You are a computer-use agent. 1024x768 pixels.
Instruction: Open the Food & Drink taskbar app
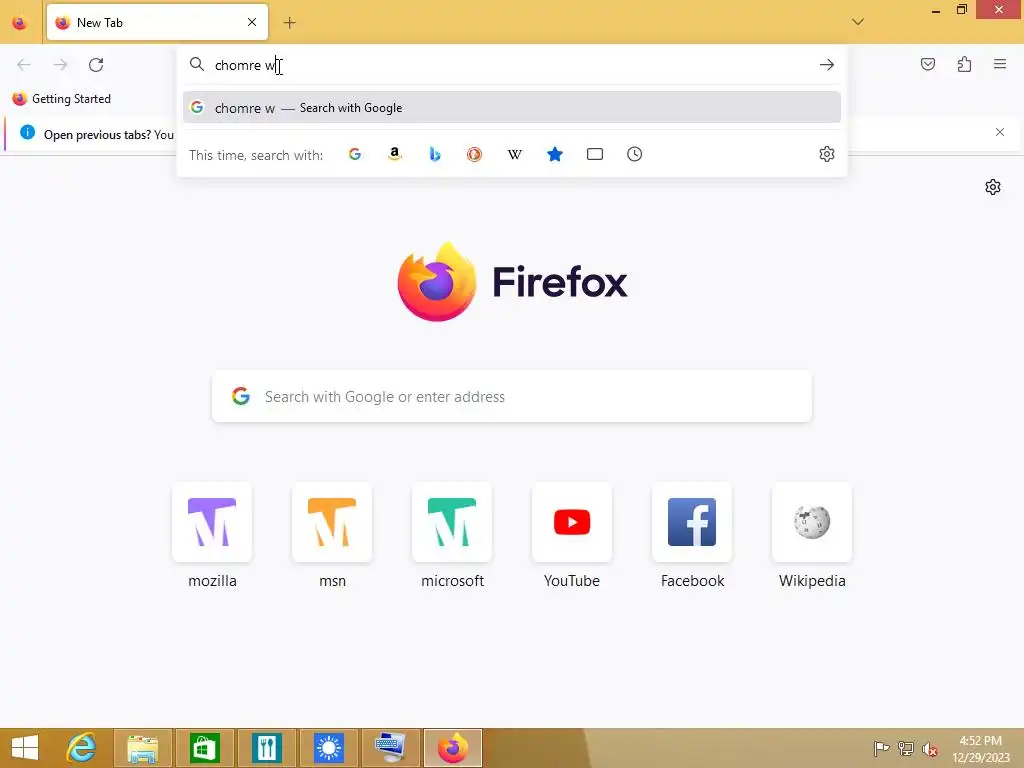(x=266, y=748)
